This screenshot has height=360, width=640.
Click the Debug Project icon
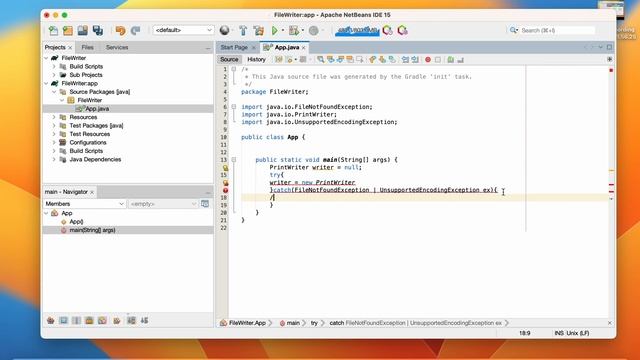point(293,30)
